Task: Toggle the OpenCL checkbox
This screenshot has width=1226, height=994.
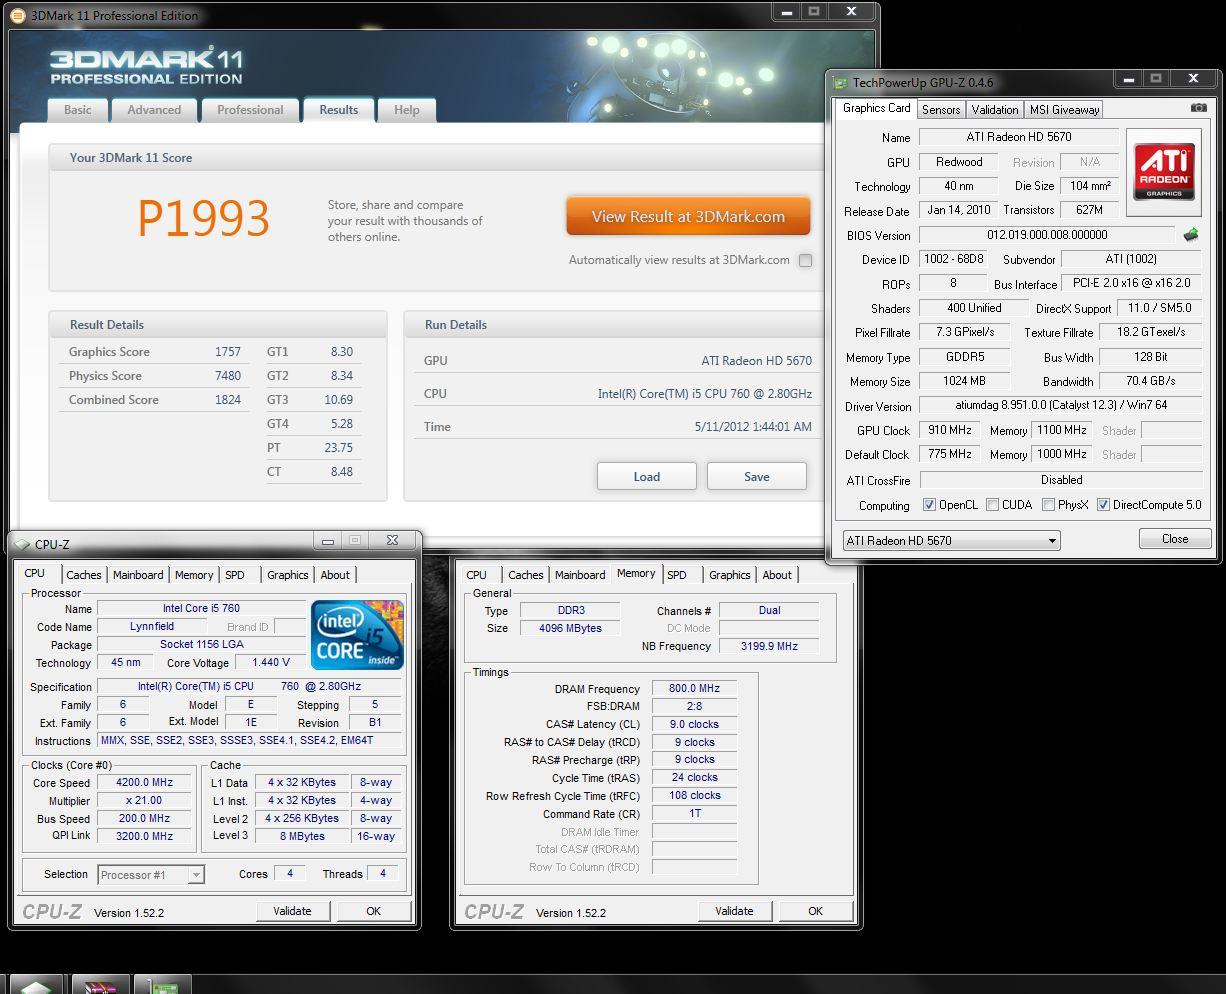Action: click(x=929, y=505)
